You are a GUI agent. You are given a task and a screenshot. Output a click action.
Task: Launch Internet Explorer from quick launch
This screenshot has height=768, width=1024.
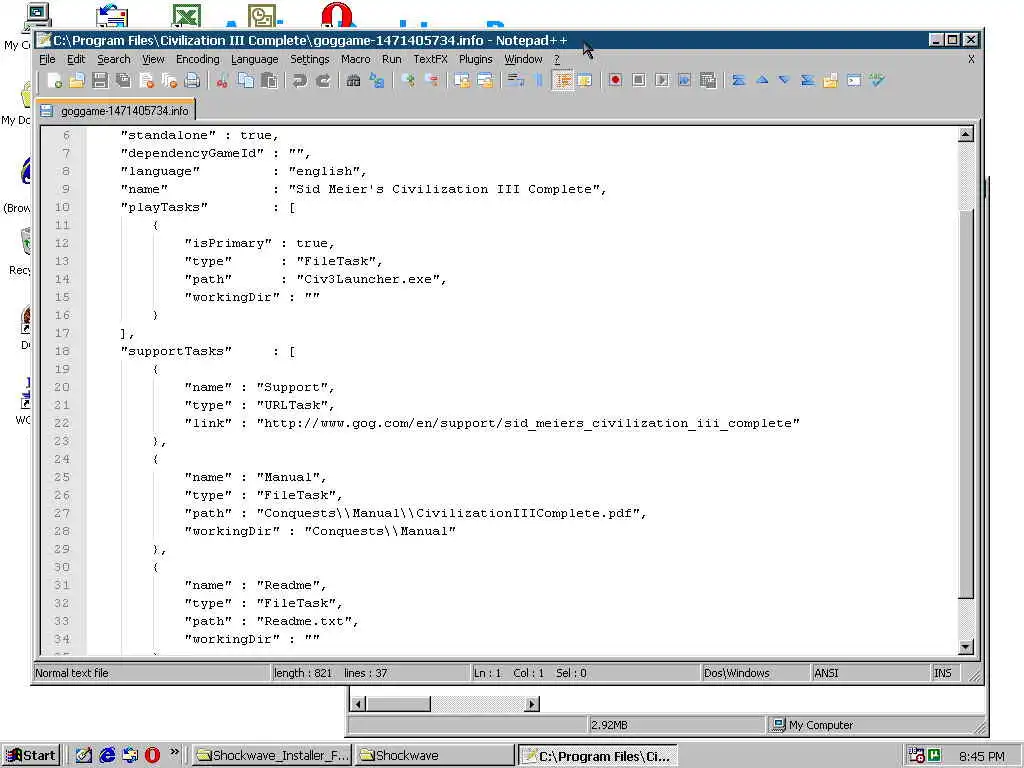pos(107,756)
